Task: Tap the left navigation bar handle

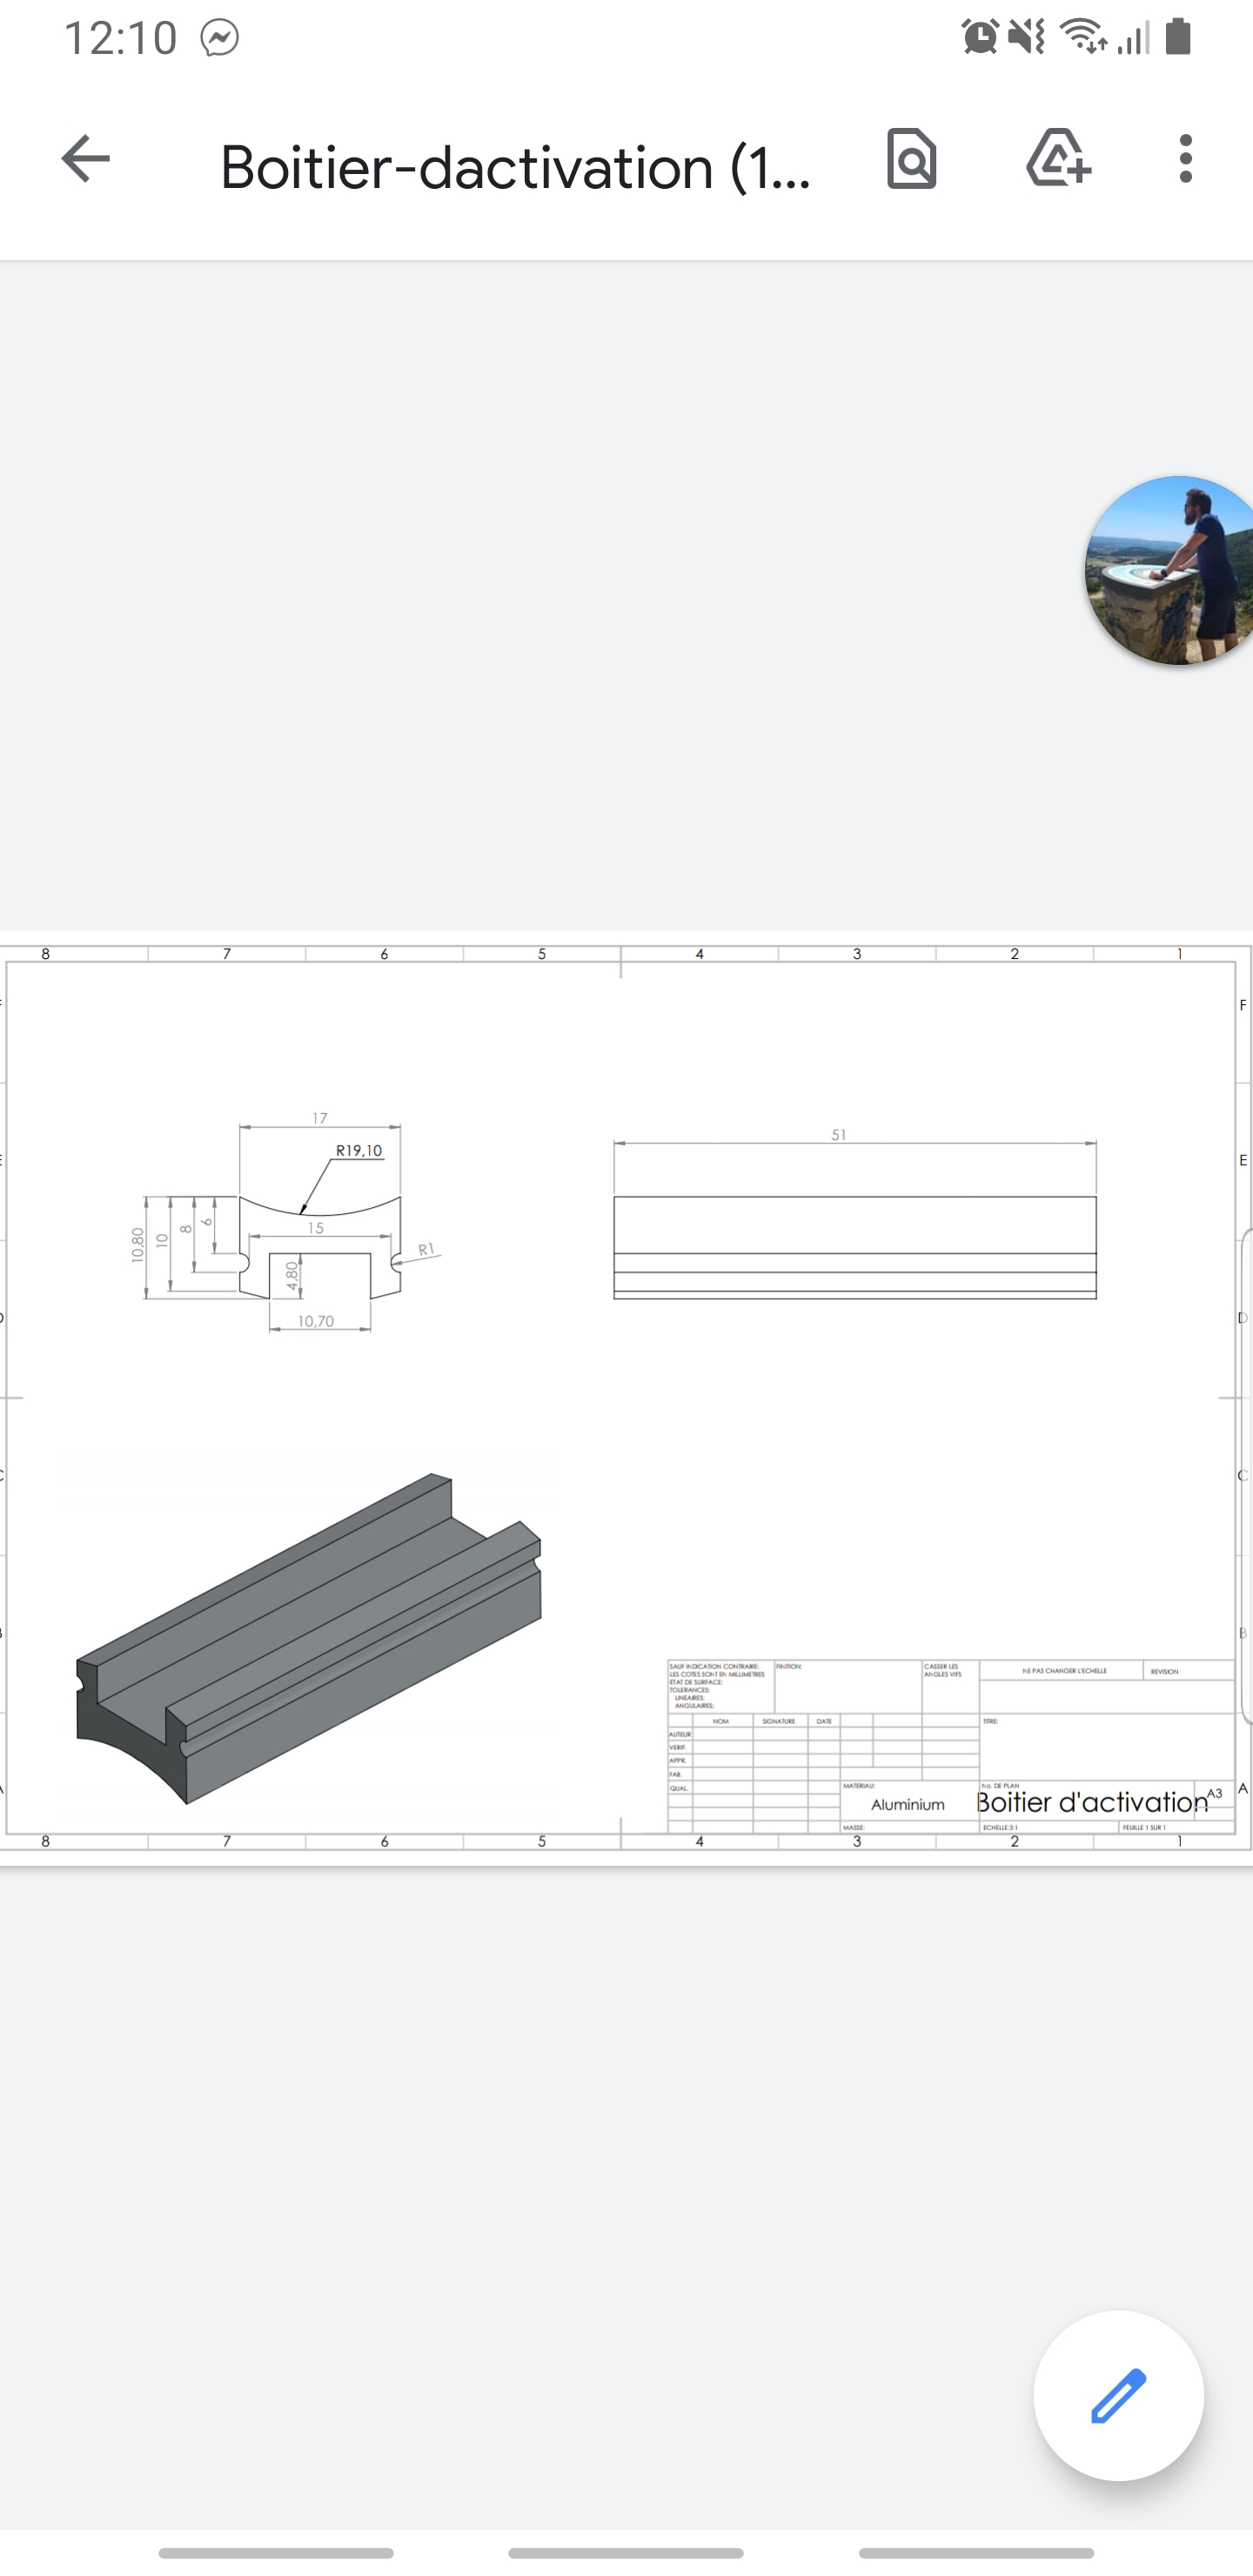Action: tap(276, 2553)
